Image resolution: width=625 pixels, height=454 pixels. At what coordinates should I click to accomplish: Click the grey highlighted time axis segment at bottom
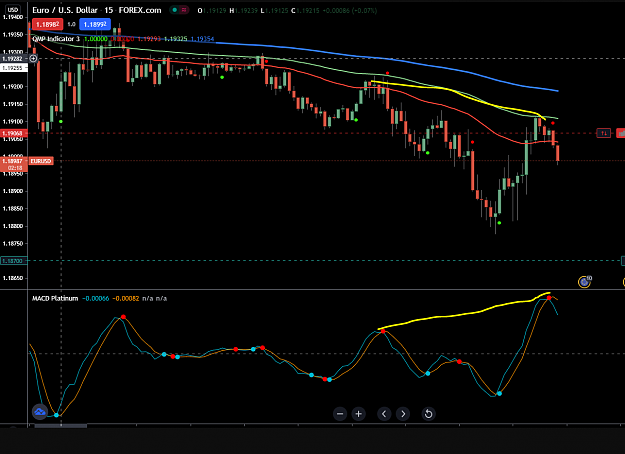tap(61, 426)
